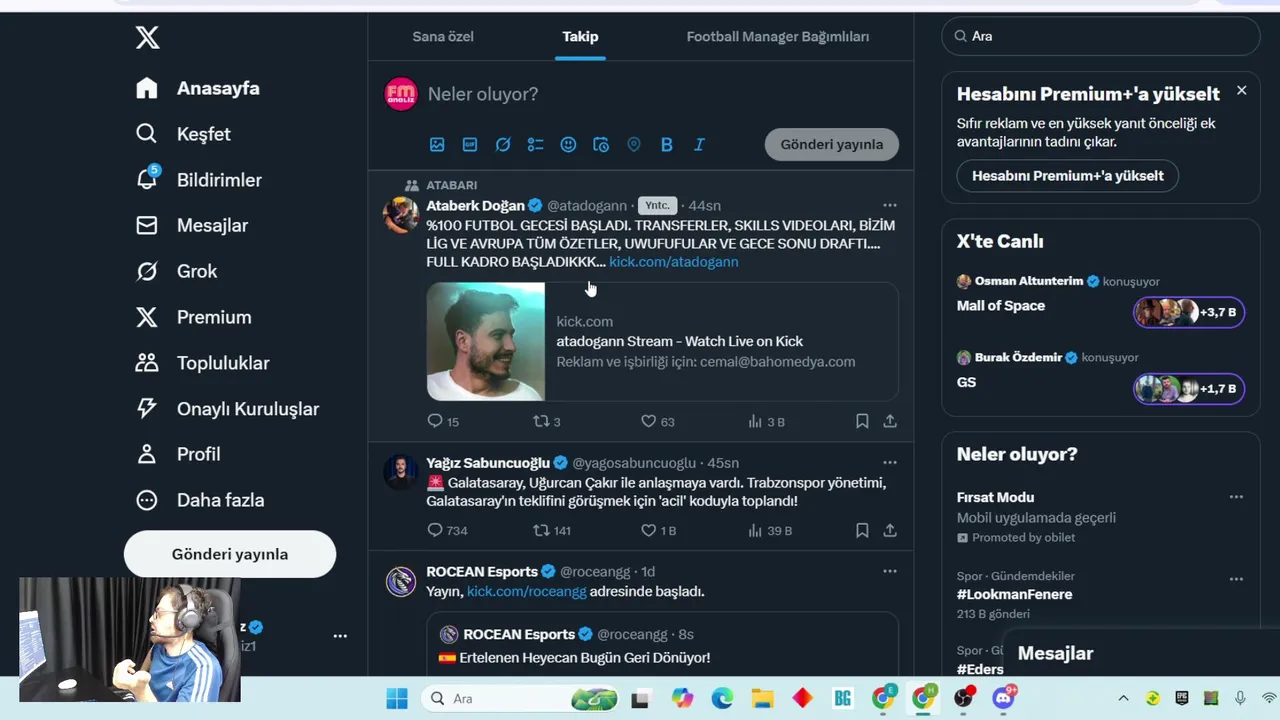Schedule the post via calendar icon
Screen dimensions: 1280x720
601,144
